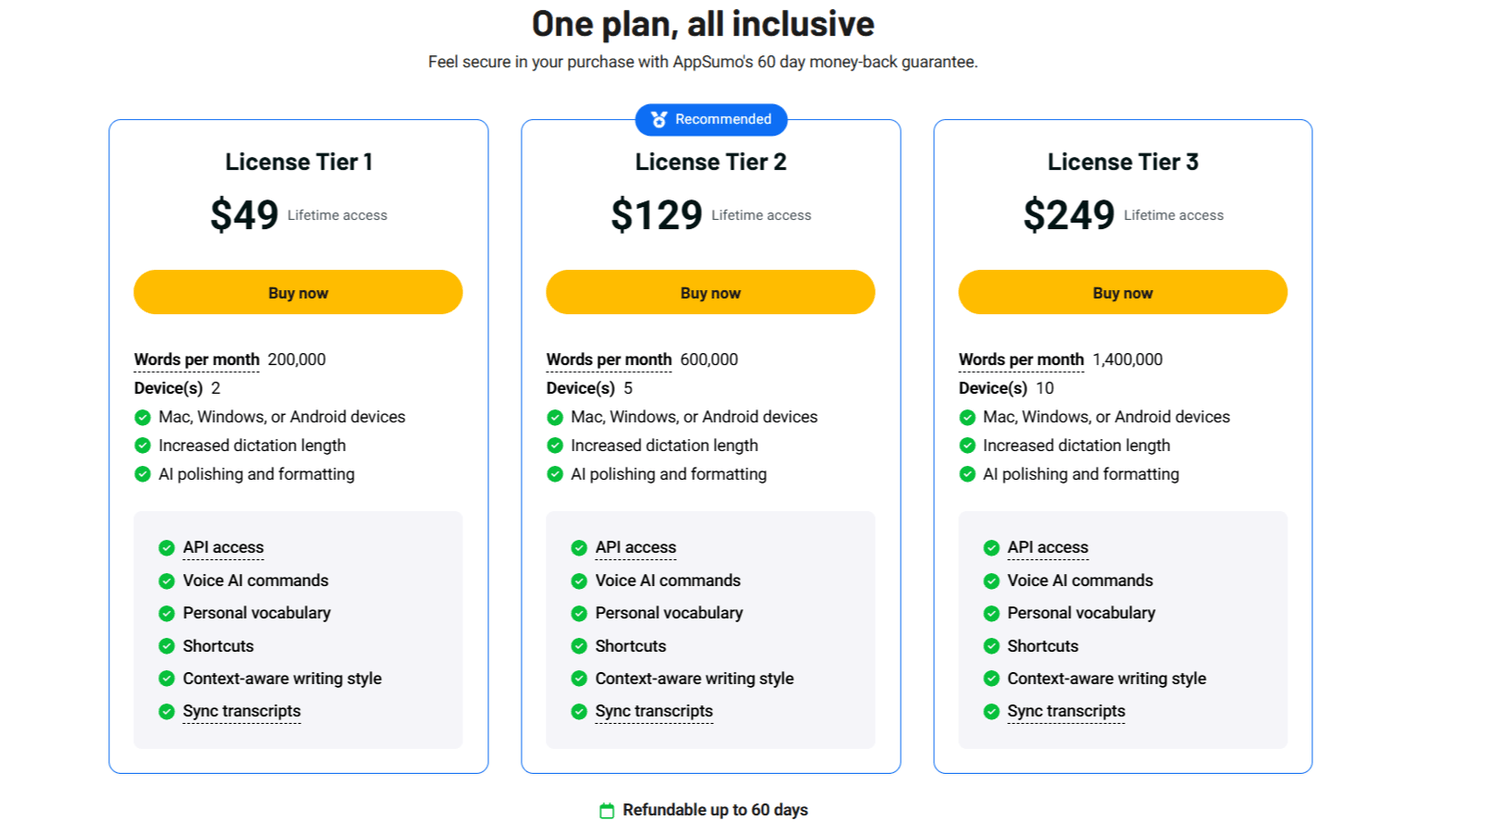Click the check beside Increased dictation length in Tier 1

click(143, 446)
